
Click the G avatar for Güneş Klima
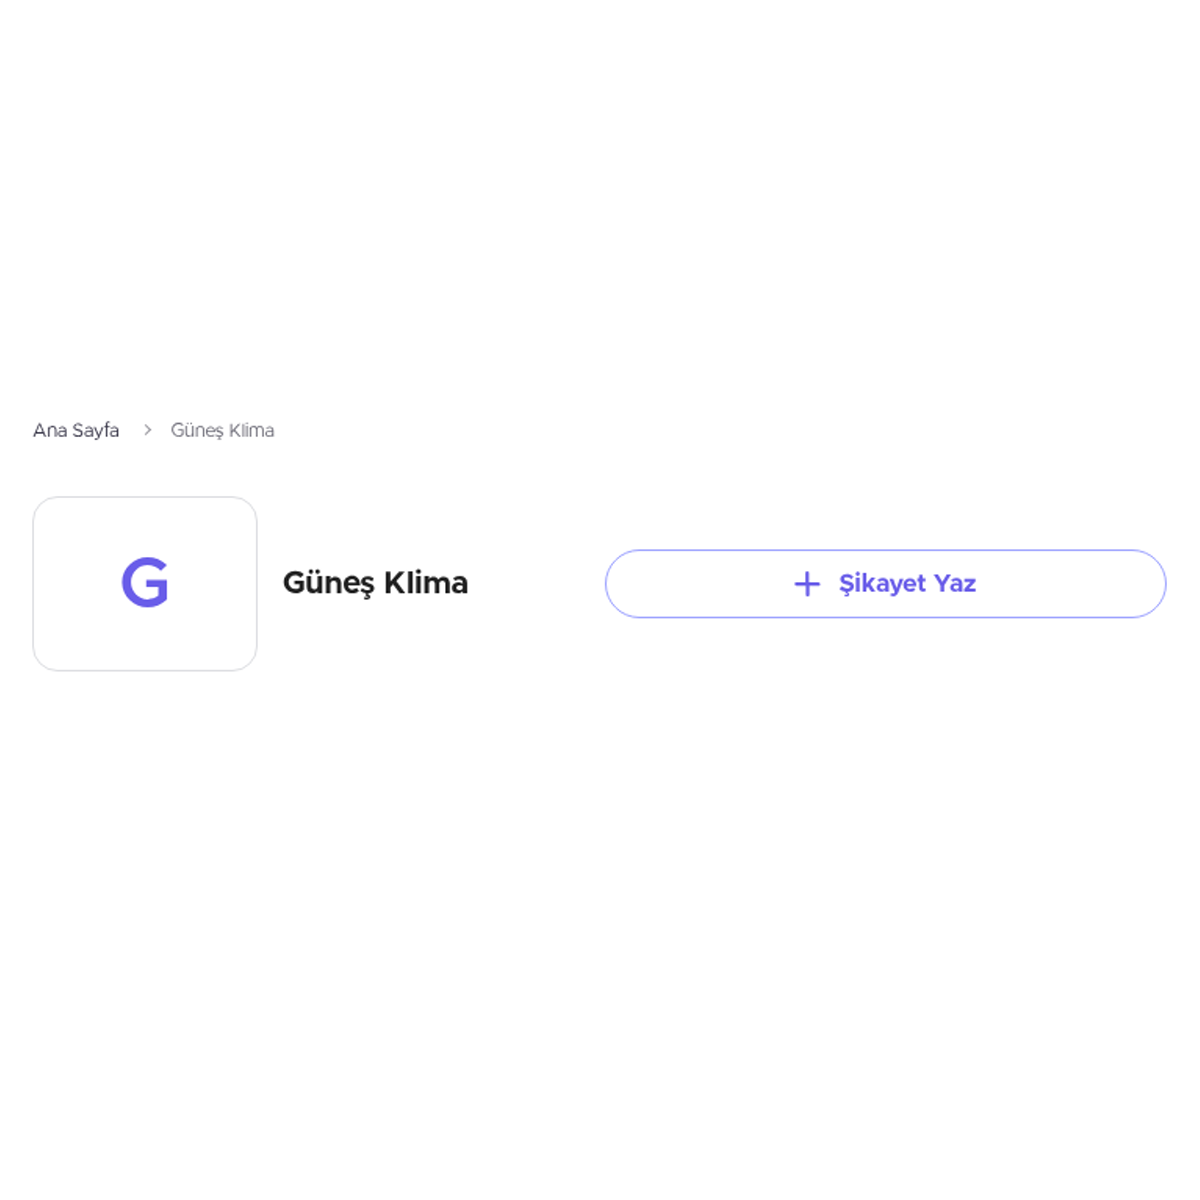145,583
